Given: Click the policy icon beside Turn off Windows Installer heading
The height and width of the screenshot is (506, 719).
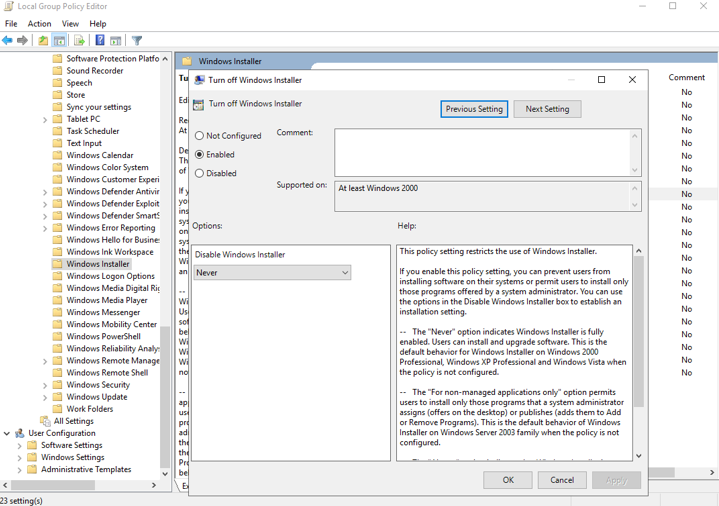Looking at the screenshot, I should [198, 104].
